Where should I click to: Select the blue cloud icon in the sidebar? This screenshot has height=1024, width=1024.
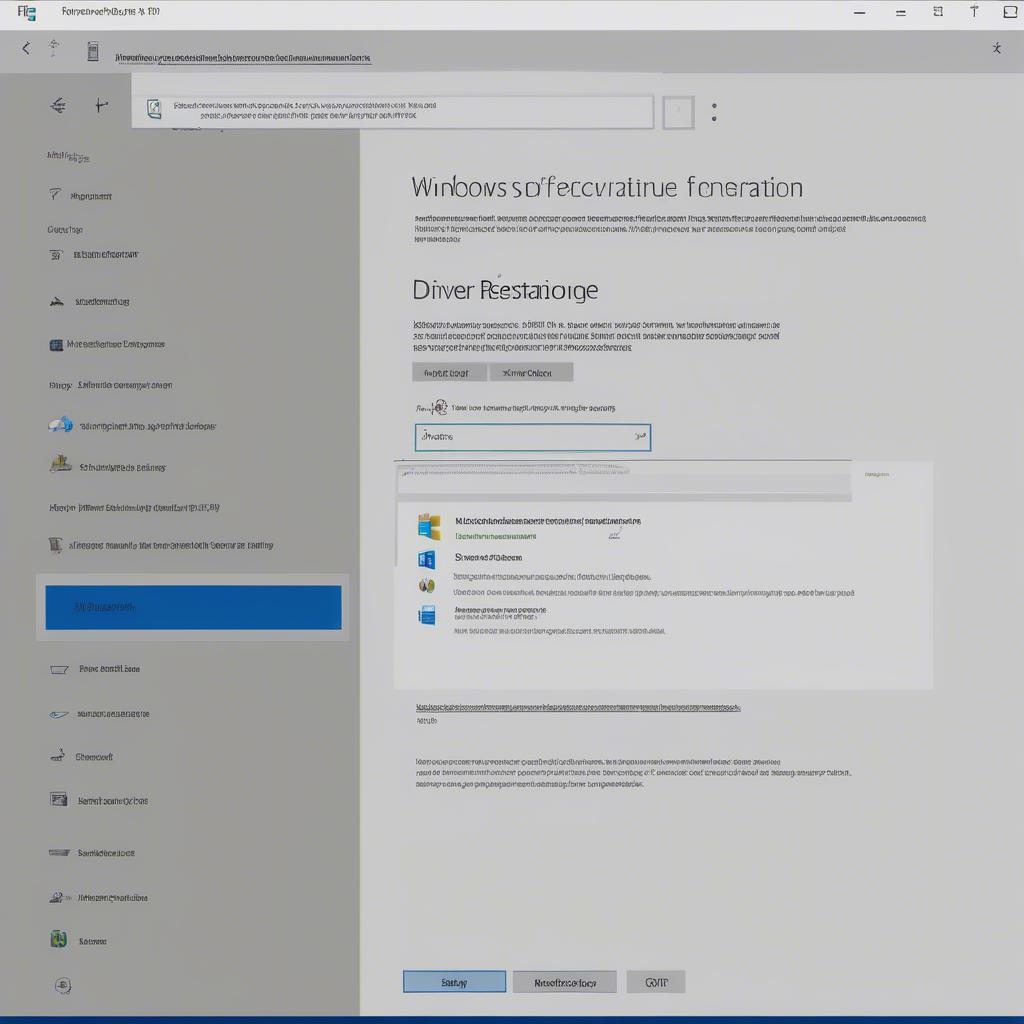click(61, 425)
